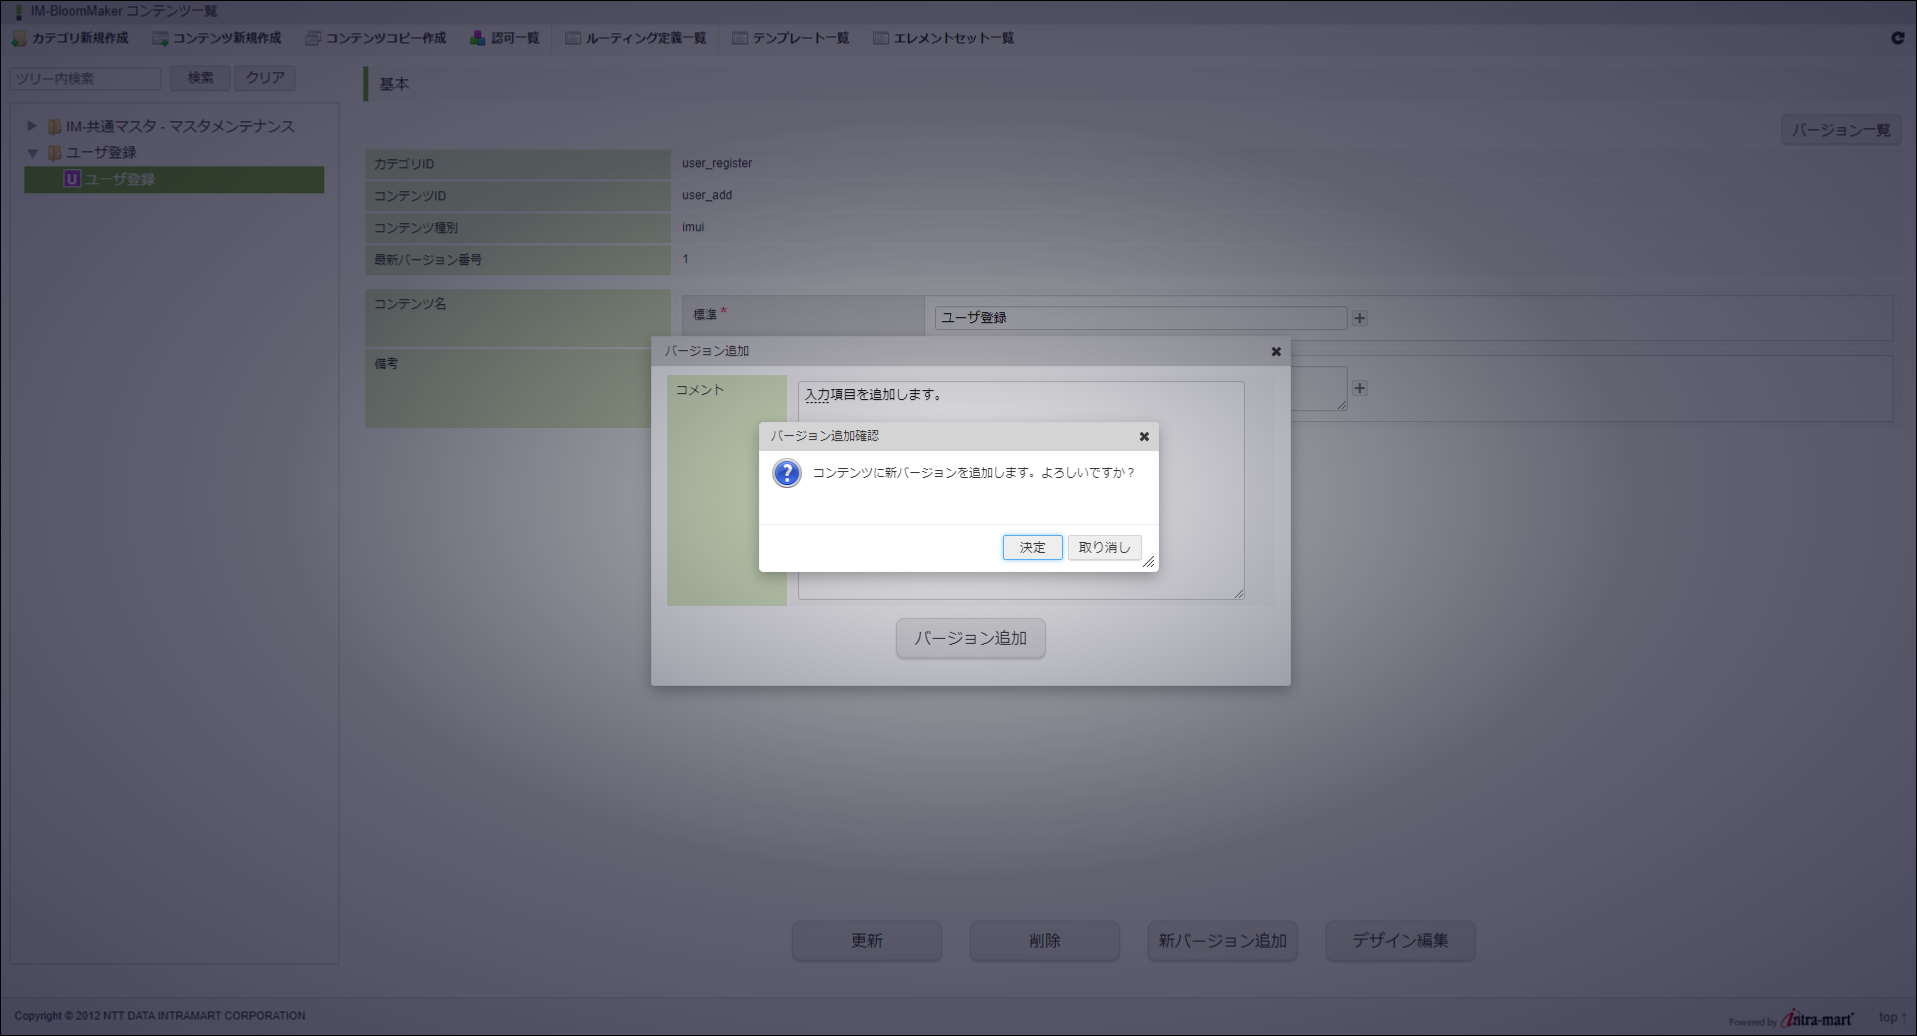This screenshot has height=1036, width=1917.
Task: Click the intra-mart logo in footer
Action: click(1817, 1019)
